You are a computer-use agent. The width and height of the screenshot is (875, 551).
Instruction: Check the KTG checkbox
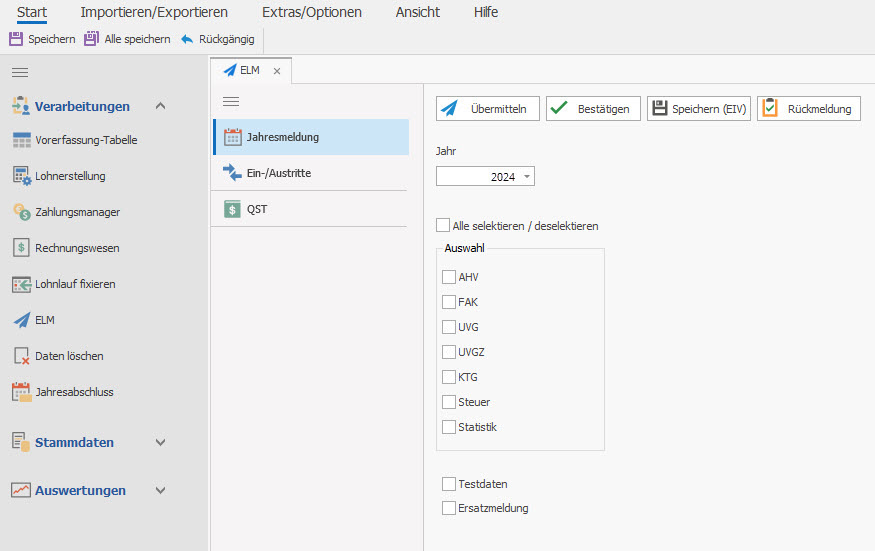click(x=449, y=377)
